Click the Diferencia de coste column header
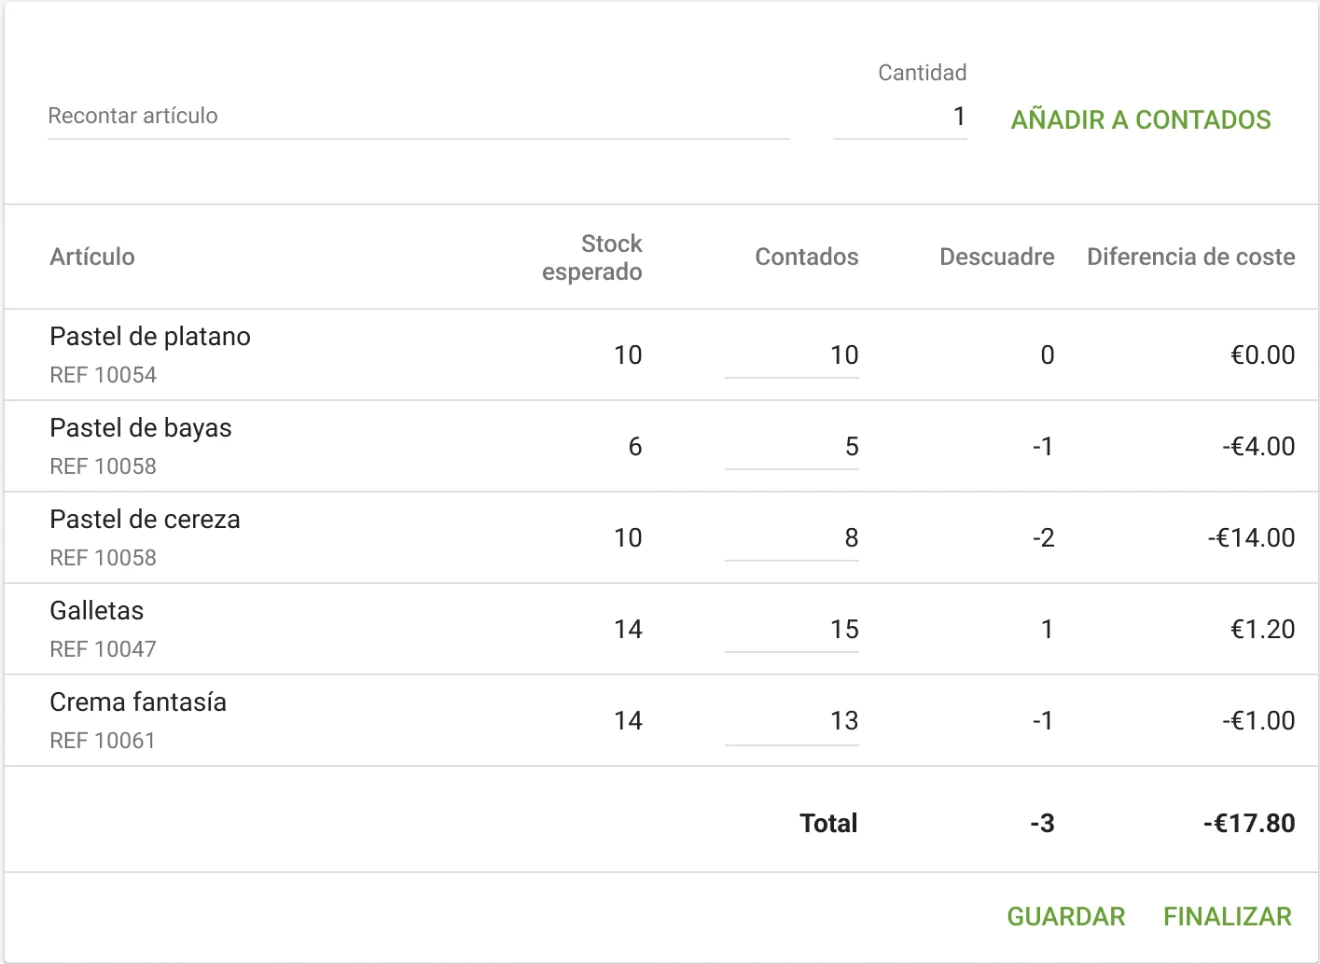Image resolution: width=1320 pixels, height=964 pixels. [x=1190, y=257]
